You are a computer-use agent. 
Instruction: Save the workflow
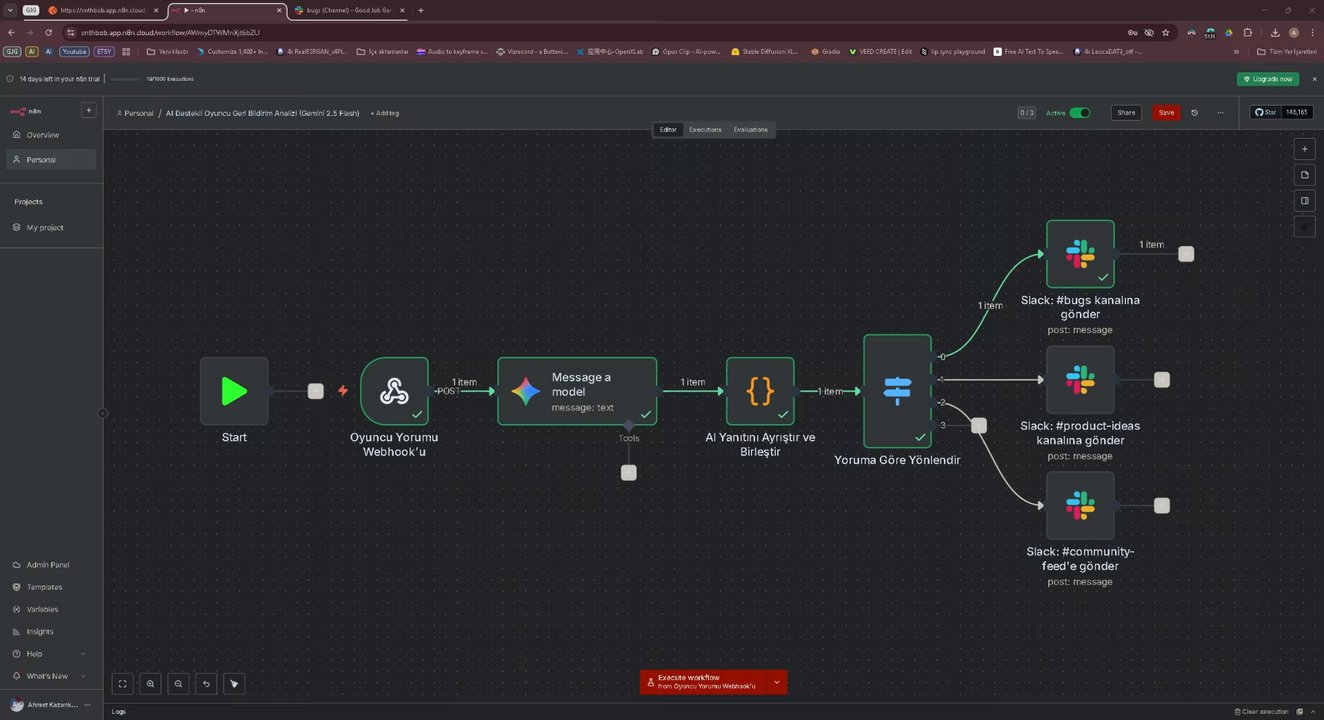click(x=1166, y=113)
